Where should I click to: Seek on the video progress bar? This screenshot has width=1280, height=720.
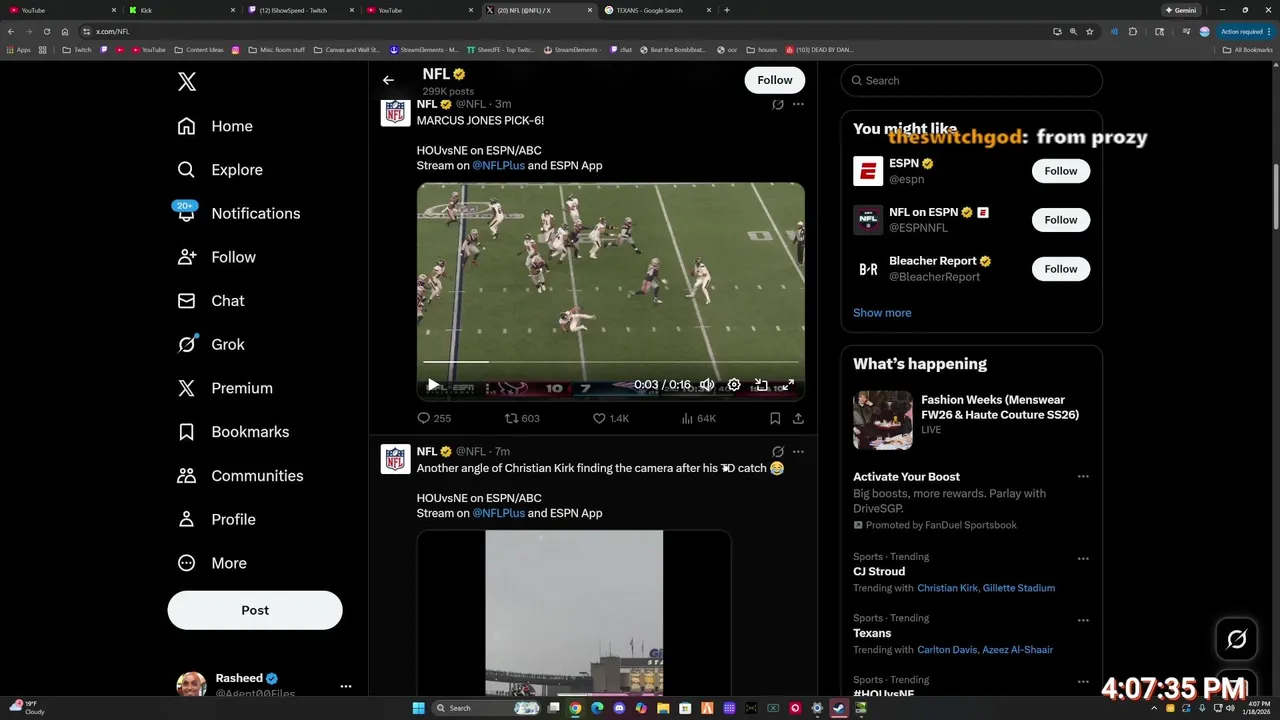click(x=611, y=362)
